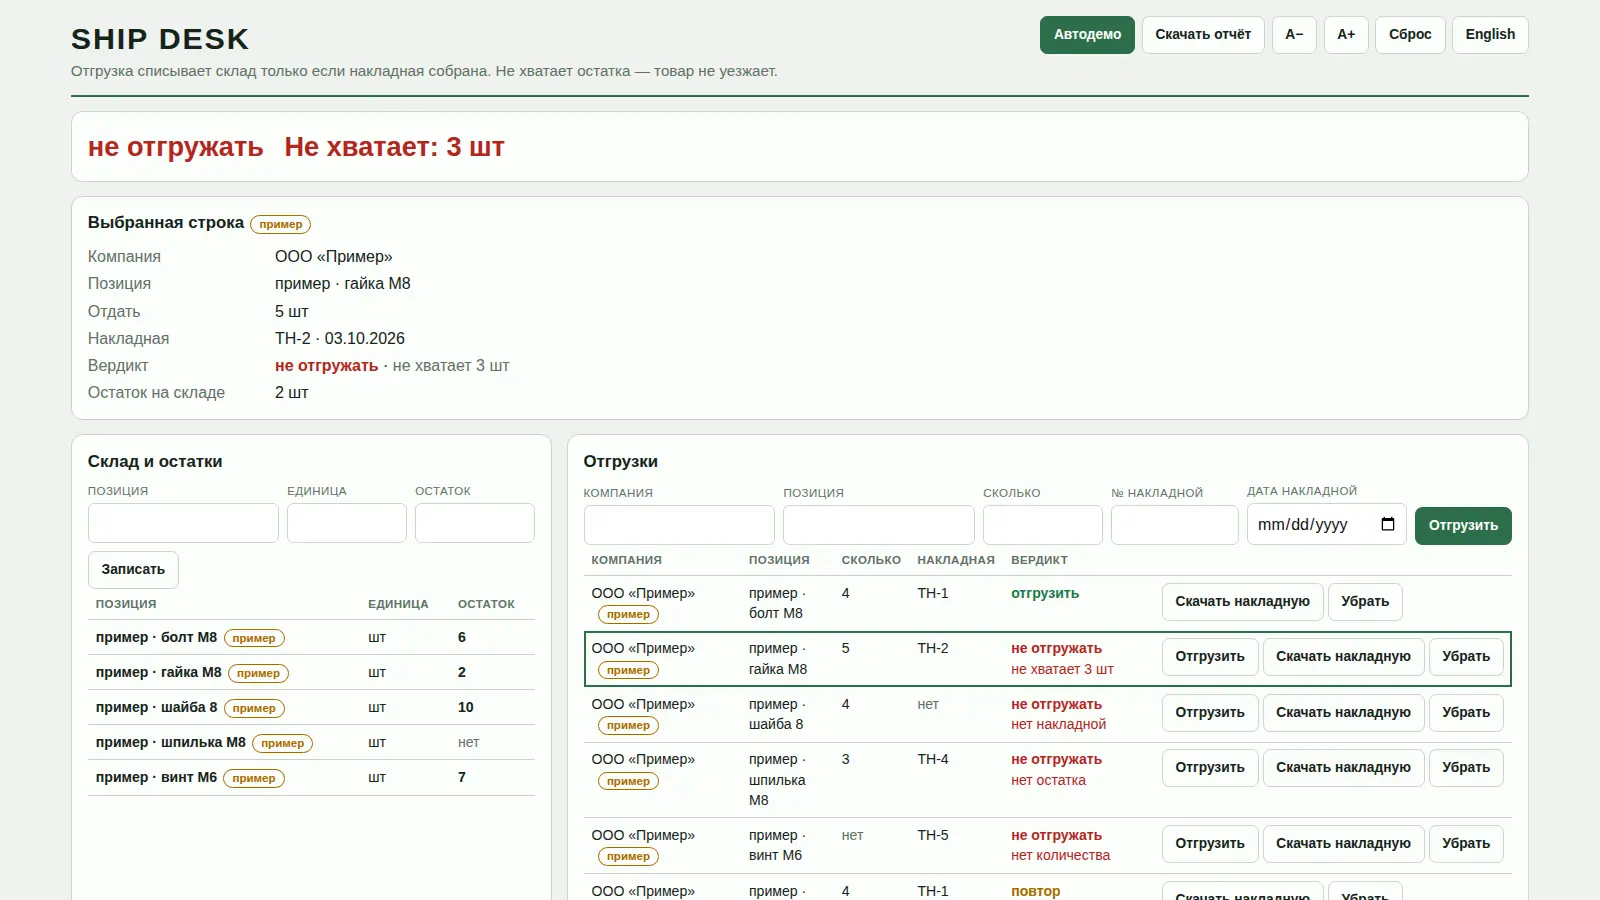Screen dimensions: 1600x900
Task: Decrease font size with A−
Action: pyautogui.click(x=1294, y=35)
